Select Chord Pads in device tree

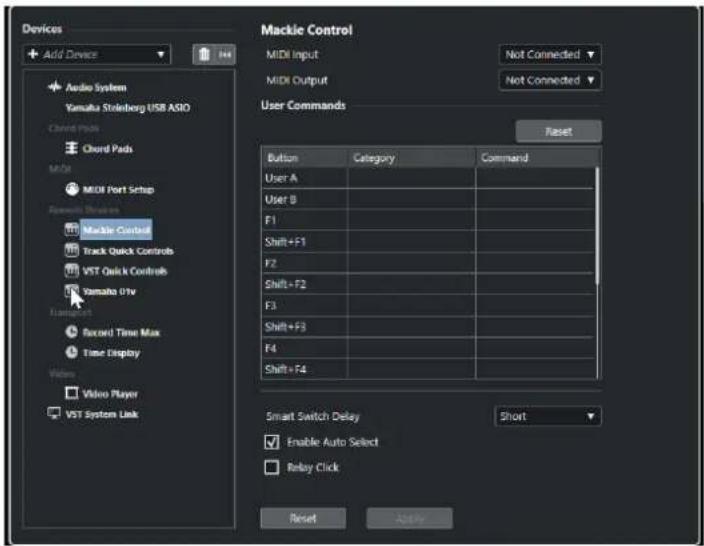(108, 149)
